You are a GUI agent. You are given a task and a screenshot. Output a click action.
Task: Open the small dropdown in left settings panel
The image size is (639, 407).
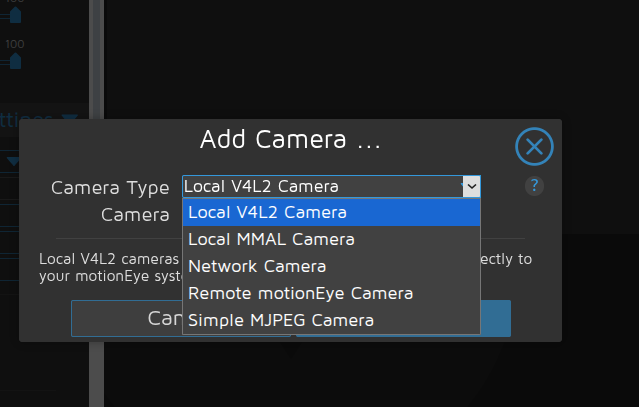tap(14, 161)
